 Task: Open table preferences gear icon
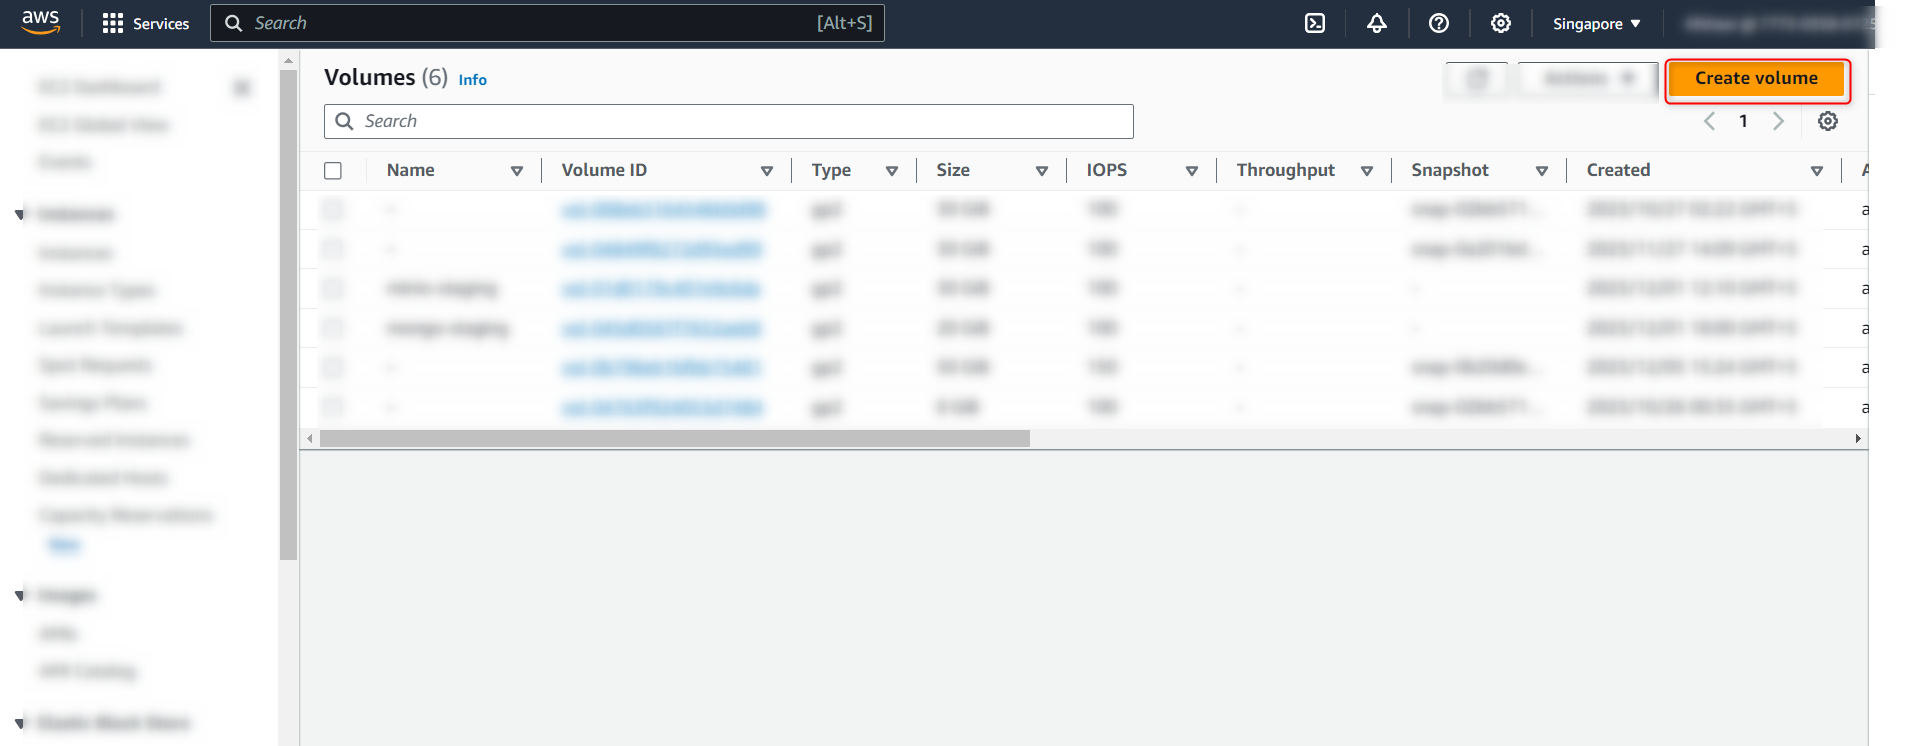pyautogui.click(x=1828, y=121)
